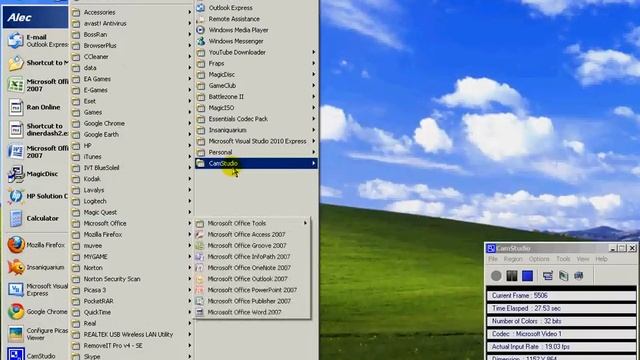640x360 pixels.
Task: Click Codec : Microsoft Video 1 readout
Action: [x=561, y=334]
